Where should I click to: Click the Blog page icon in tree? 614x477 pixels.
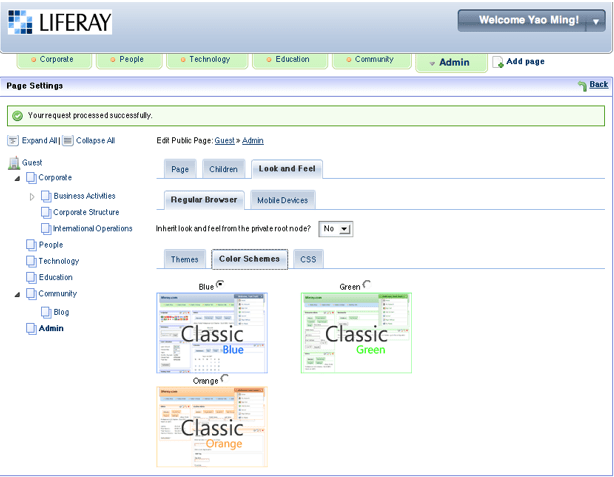click(x=46, y=312)
